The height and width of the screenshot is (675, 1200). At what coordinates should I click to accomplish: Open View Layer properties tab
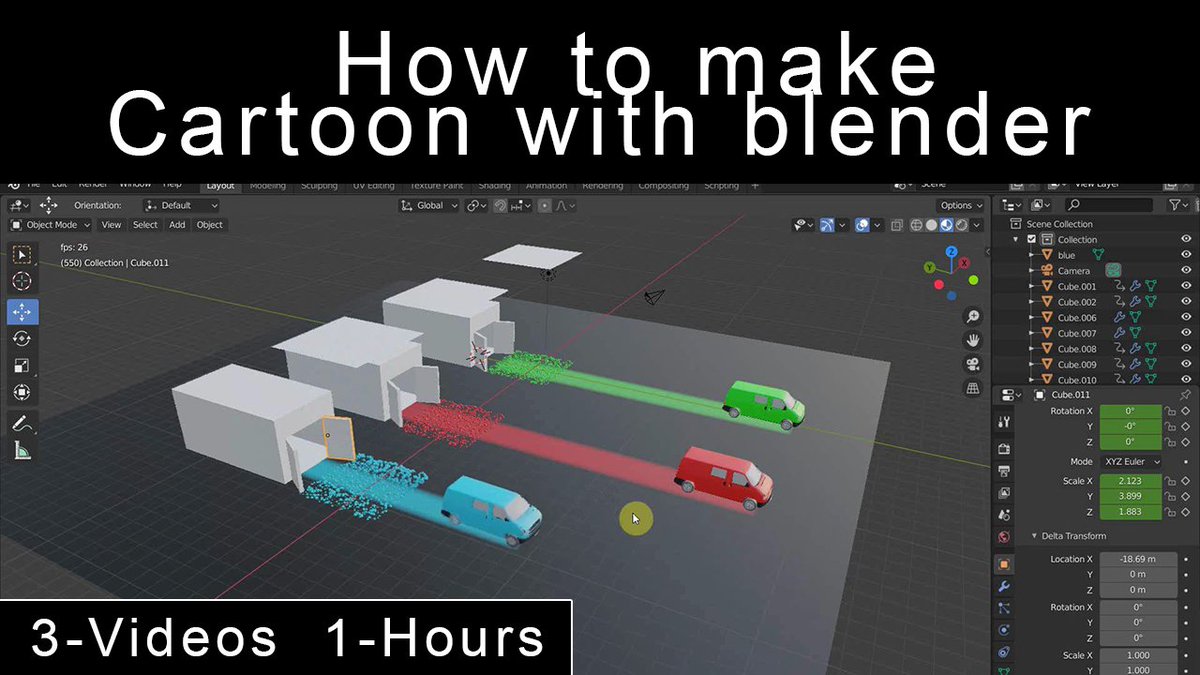(x=1005, y=493)
